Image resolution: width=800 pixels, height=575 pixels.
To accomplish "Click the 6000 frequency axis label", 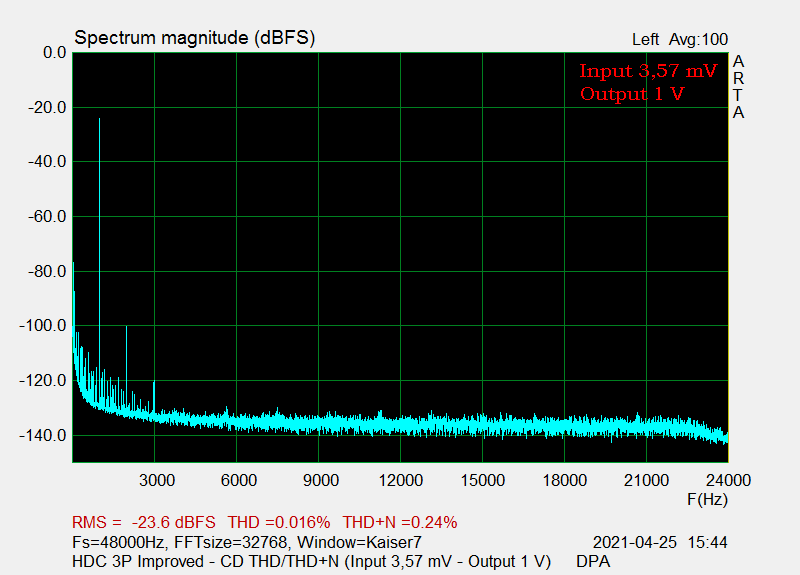I will [238, 480].
